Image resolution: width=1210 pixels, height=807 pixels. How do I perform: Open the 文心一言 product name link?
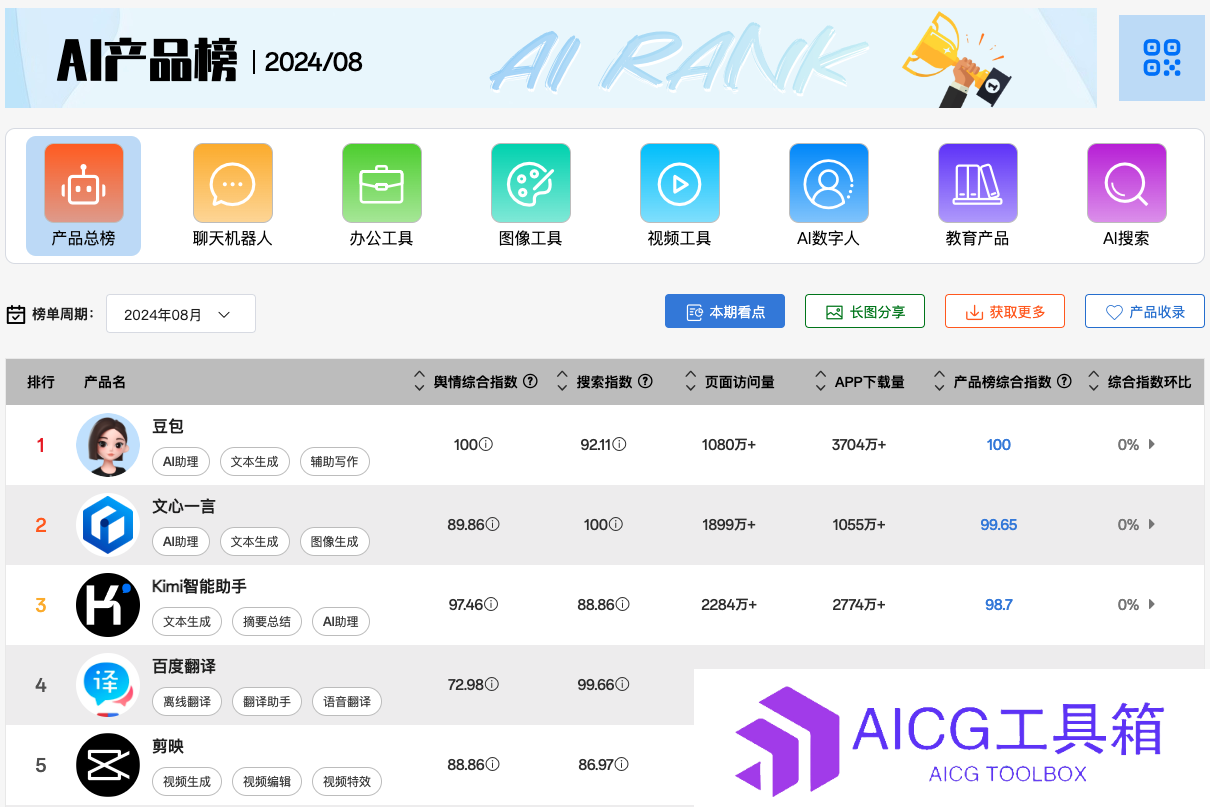pyautogui.click(x=184, y=507)
